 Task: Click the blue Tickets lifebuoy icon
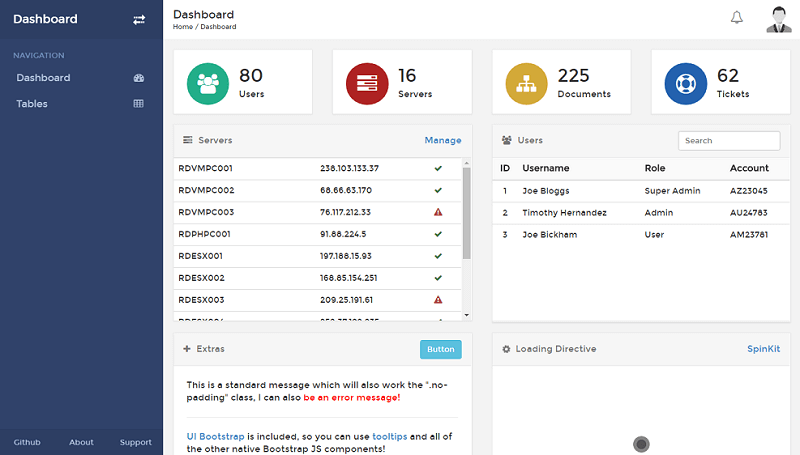click(x=686, y=84)
